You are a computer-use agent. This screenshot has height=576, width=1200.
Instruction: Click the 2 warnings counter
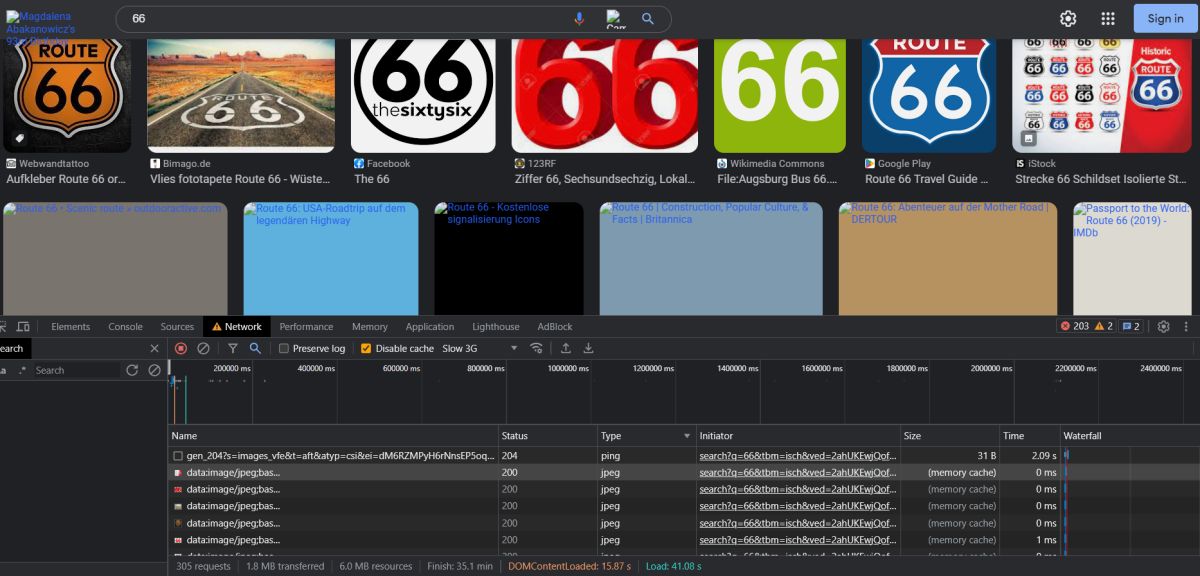coord(1104,326)
